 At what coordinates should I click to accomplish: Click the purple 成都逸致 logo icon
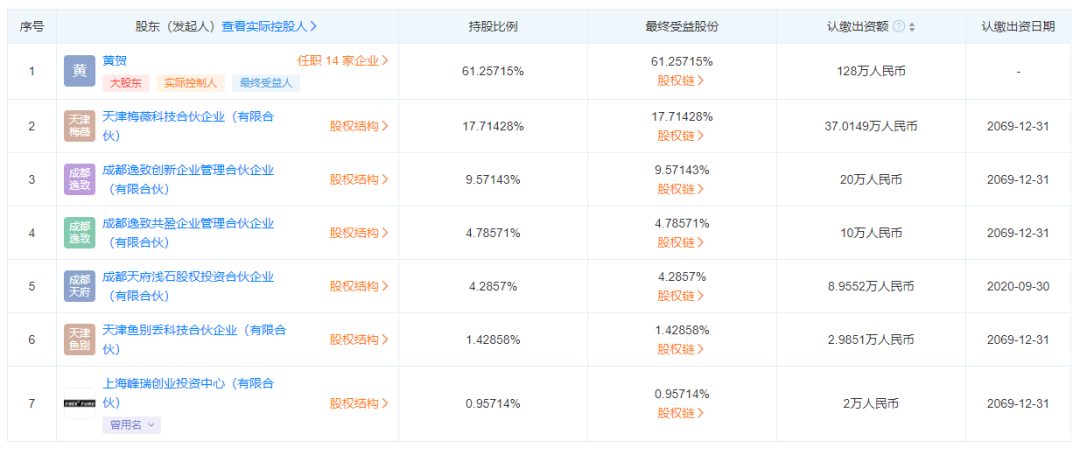point(79,179)
